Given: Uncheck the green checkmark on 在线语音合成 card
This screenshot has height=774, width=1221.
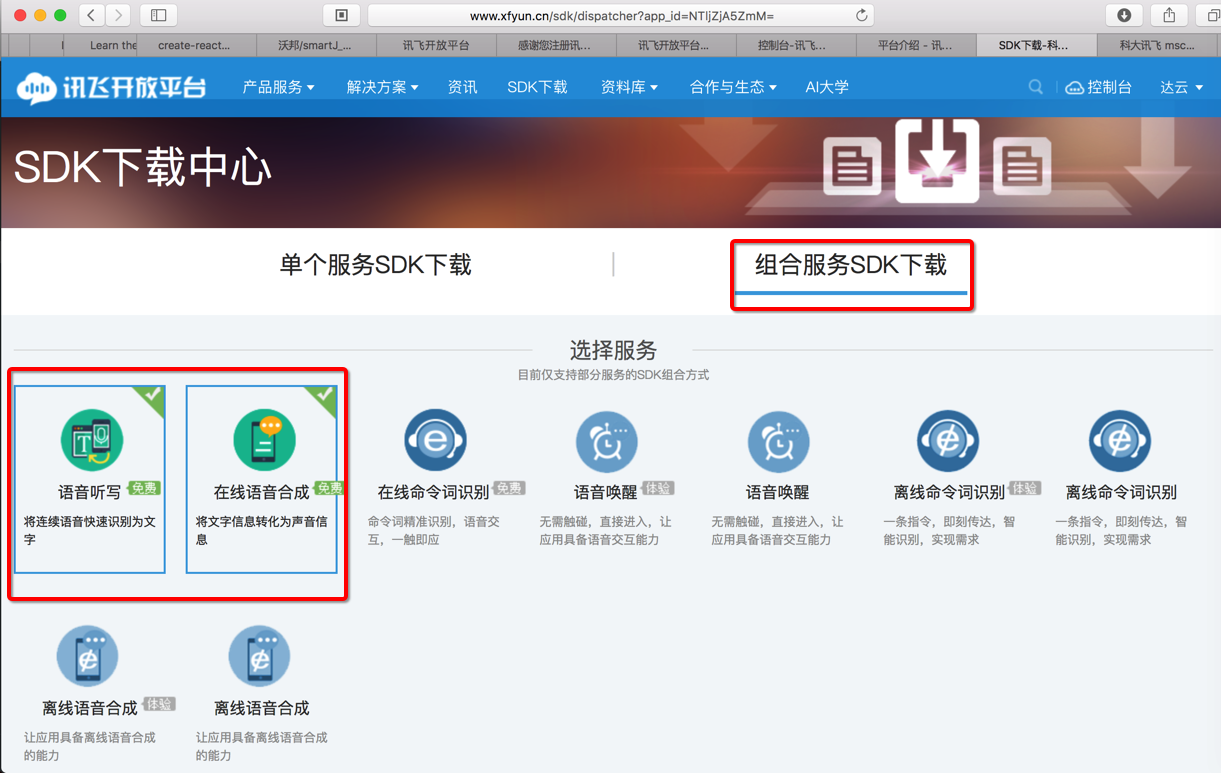Looking at the screenshot, I should coord(324,397).
